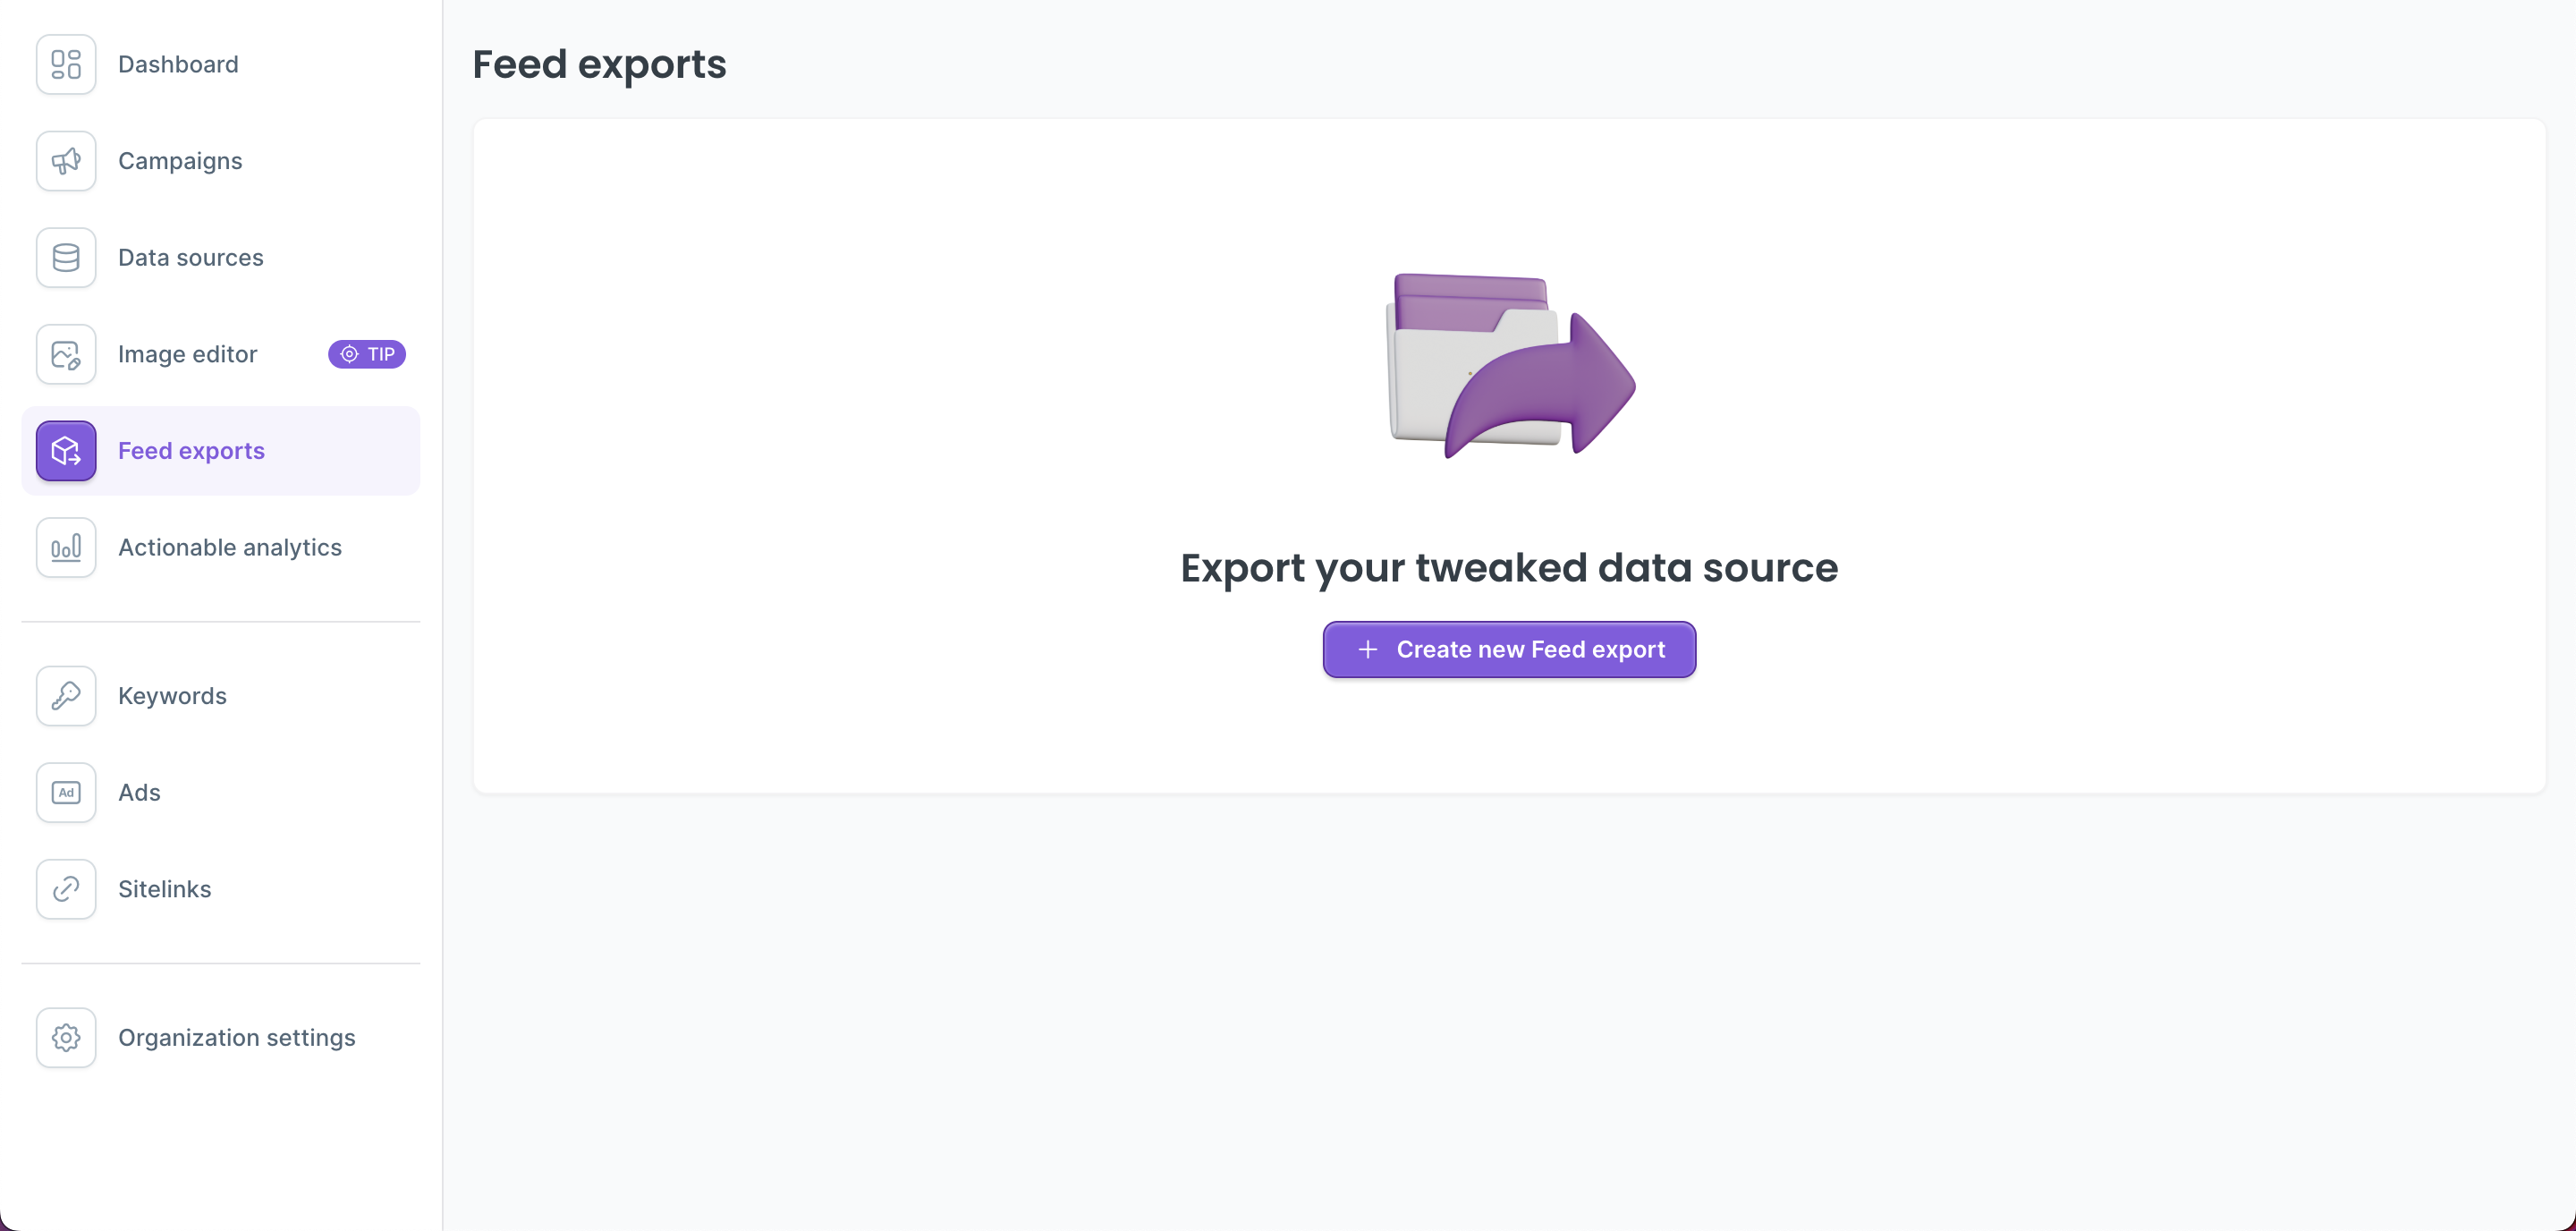
Task: Click the Export your tweaked data source text
Action: tap(1508, 567)
